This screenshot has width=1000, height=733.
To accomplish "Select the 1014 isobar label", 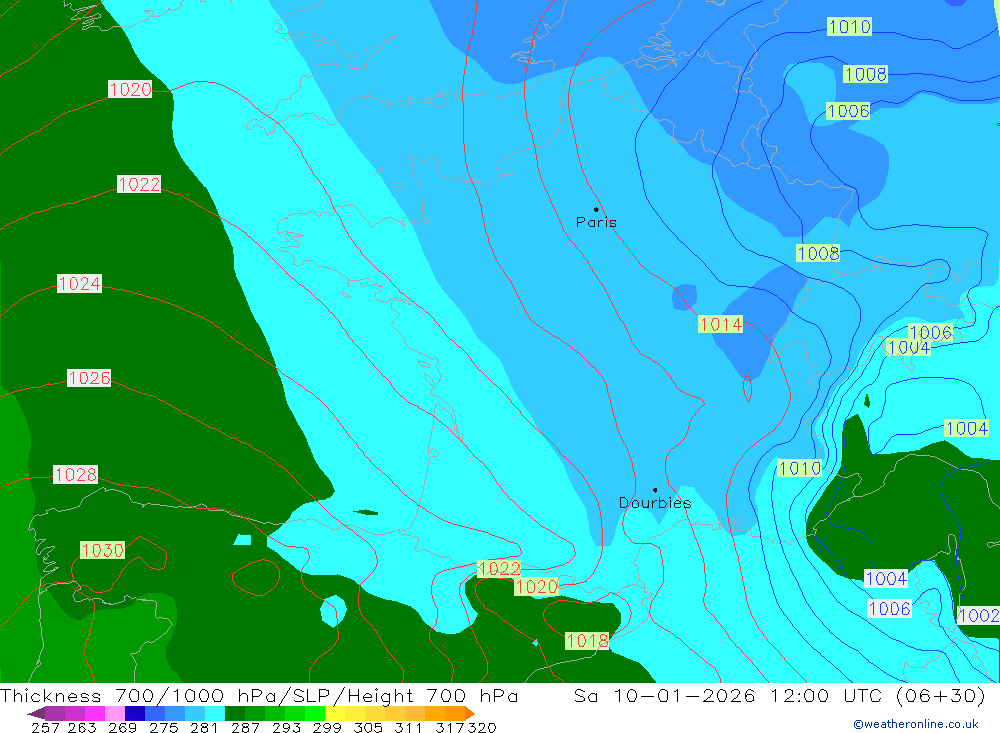I will click(x=721, y=324).
